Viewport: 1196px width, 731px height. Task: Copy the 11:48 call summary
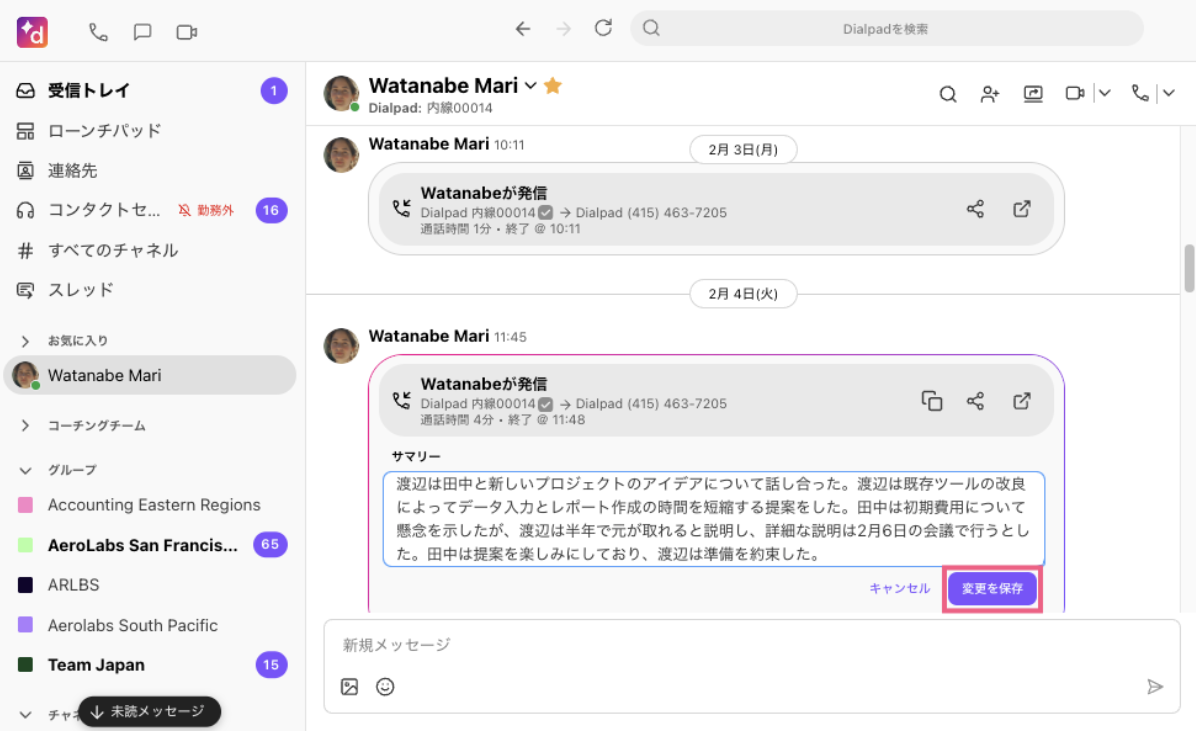(931, 401)
